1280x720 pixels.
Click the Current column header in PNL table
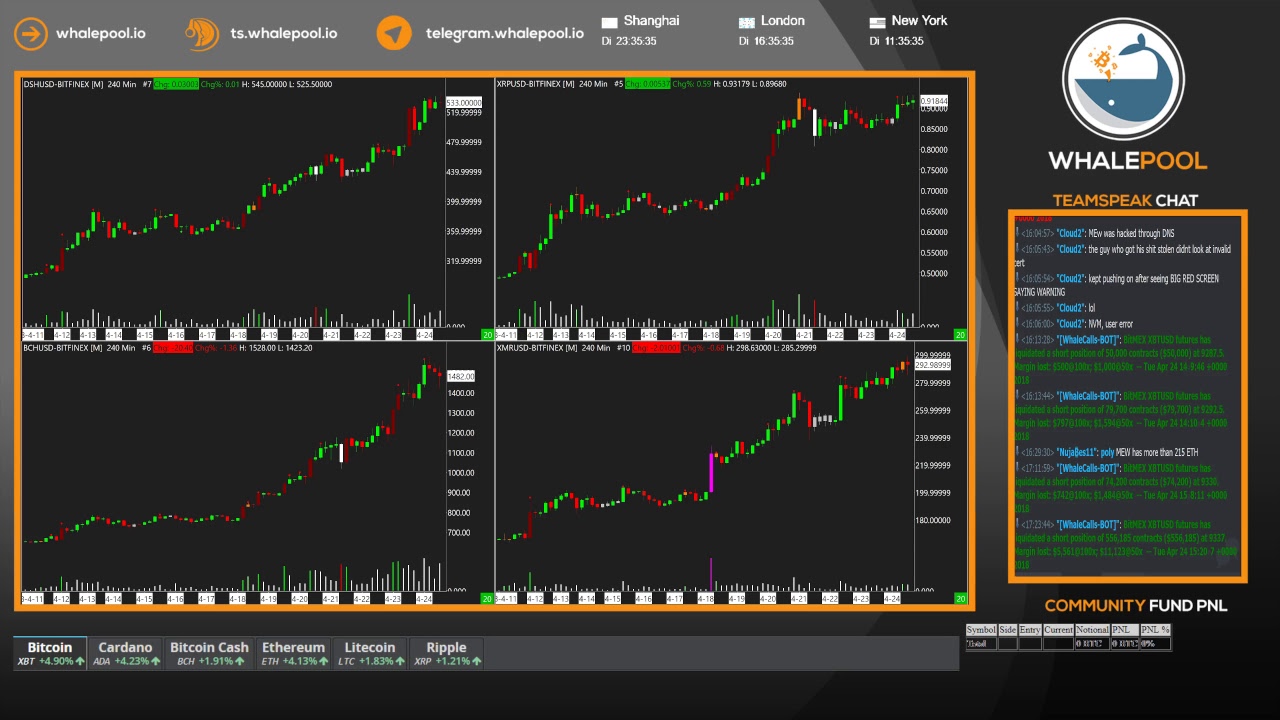(1058, 630)
